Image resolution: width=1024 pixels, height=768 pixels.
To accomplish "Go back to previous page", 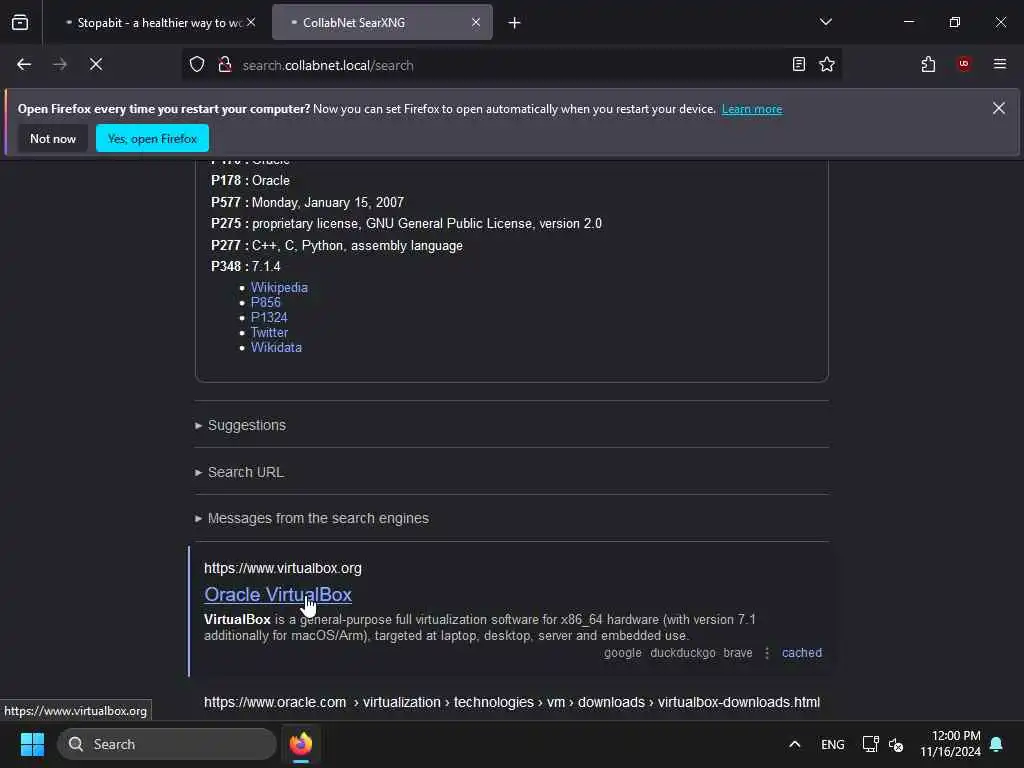I will [x=24, y=65].
